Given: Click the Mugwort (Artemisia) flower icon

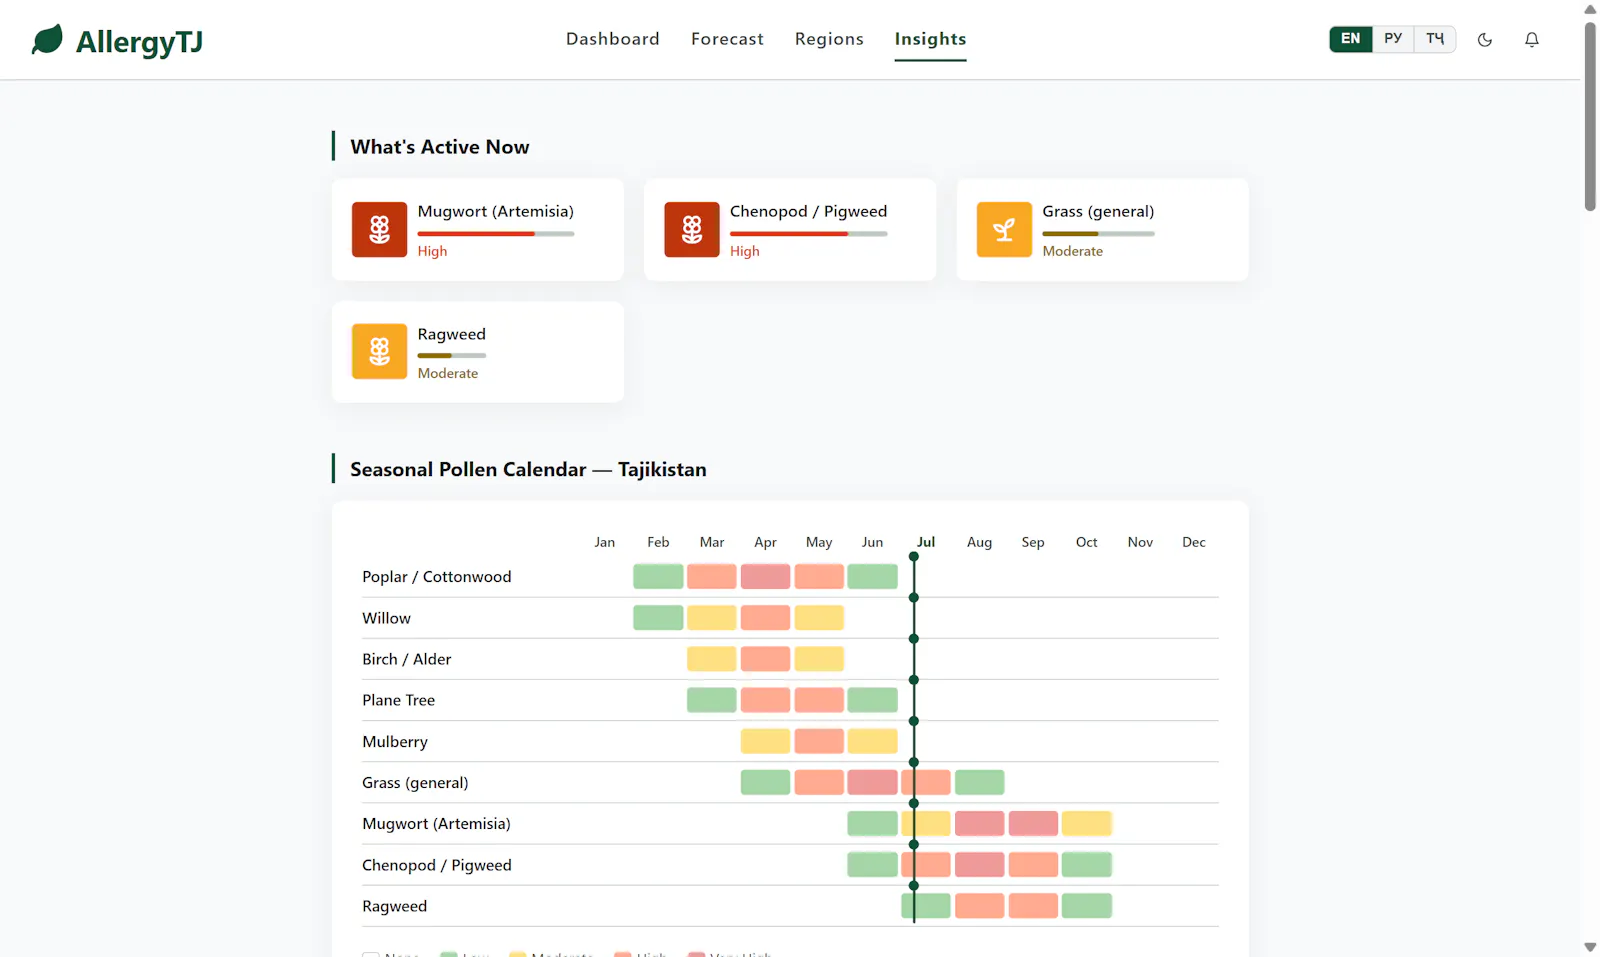Looking at the screenshot, I should point(379,230).
